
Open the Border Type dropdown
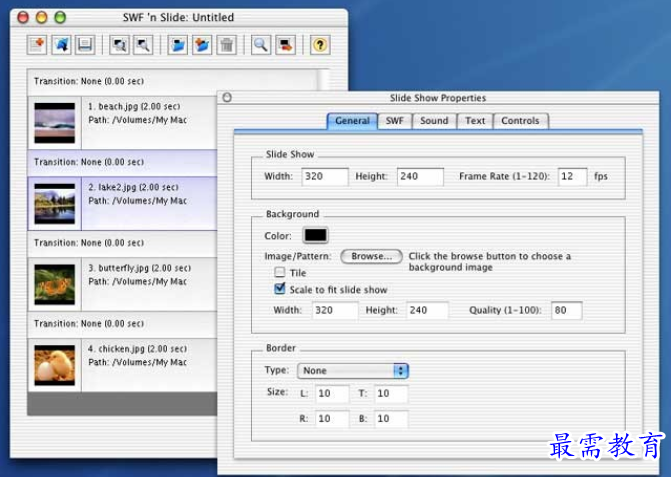point(353,371)
